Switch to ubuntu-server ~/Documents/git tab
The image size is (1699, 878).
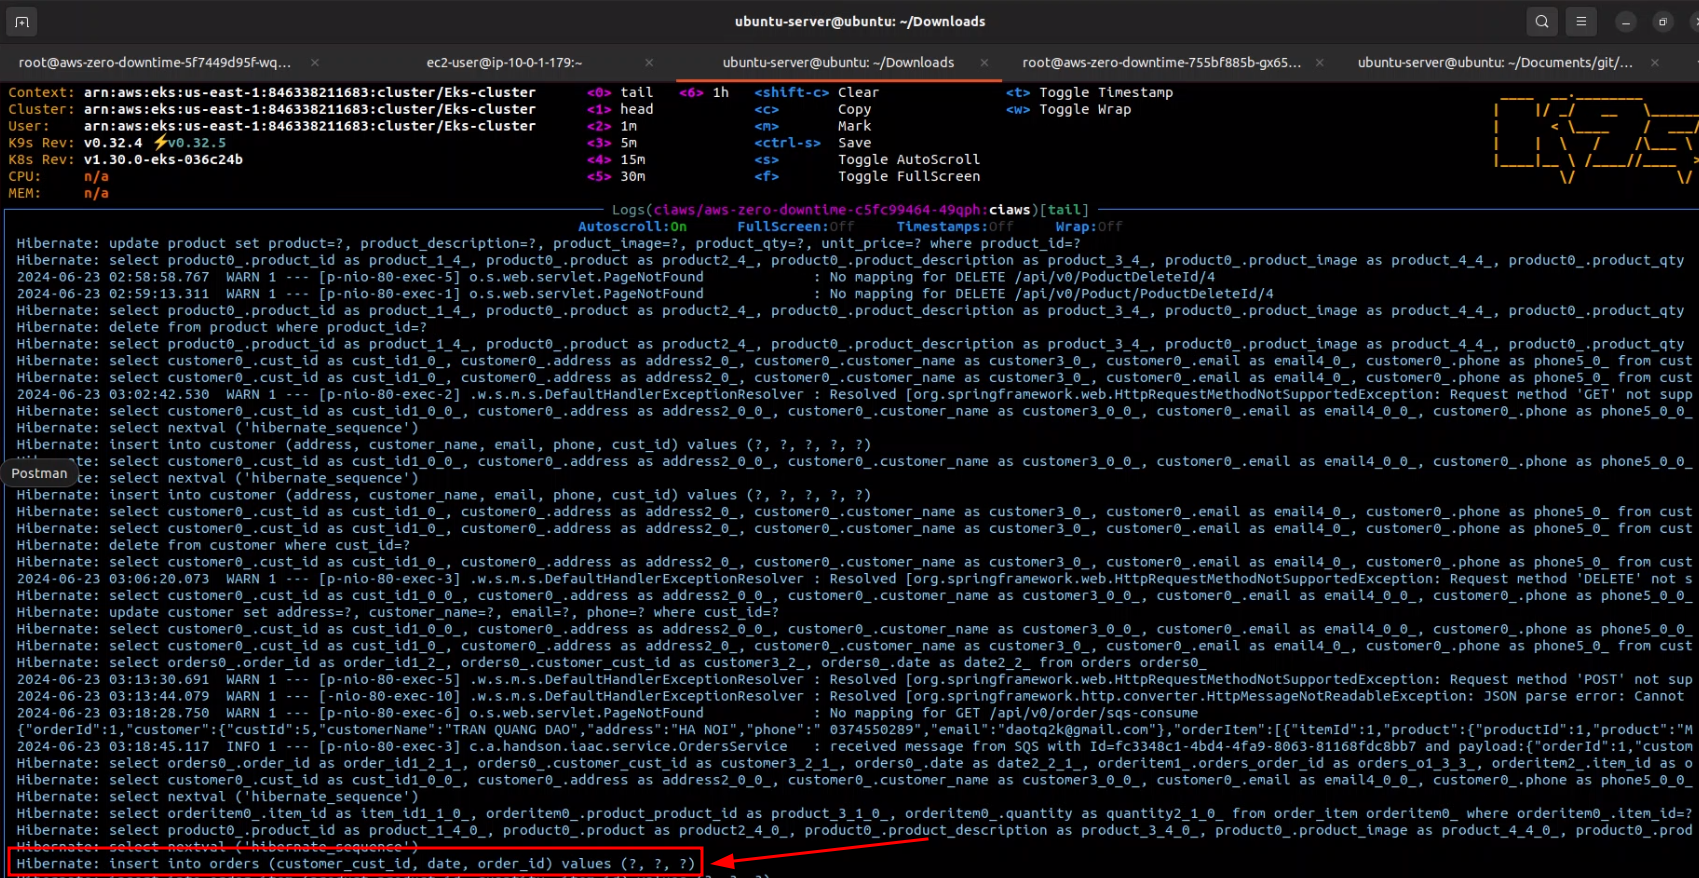click(1495, 62)
